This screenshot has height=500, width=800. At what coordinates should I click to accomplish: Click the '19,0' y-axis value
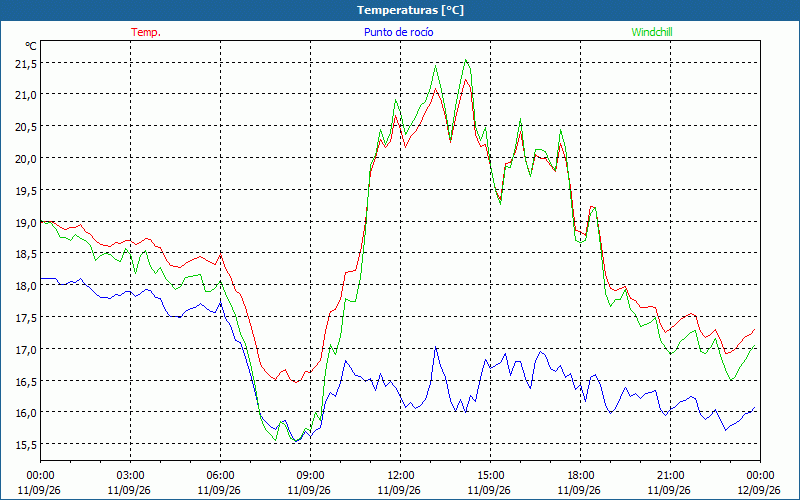click(26, 222)
